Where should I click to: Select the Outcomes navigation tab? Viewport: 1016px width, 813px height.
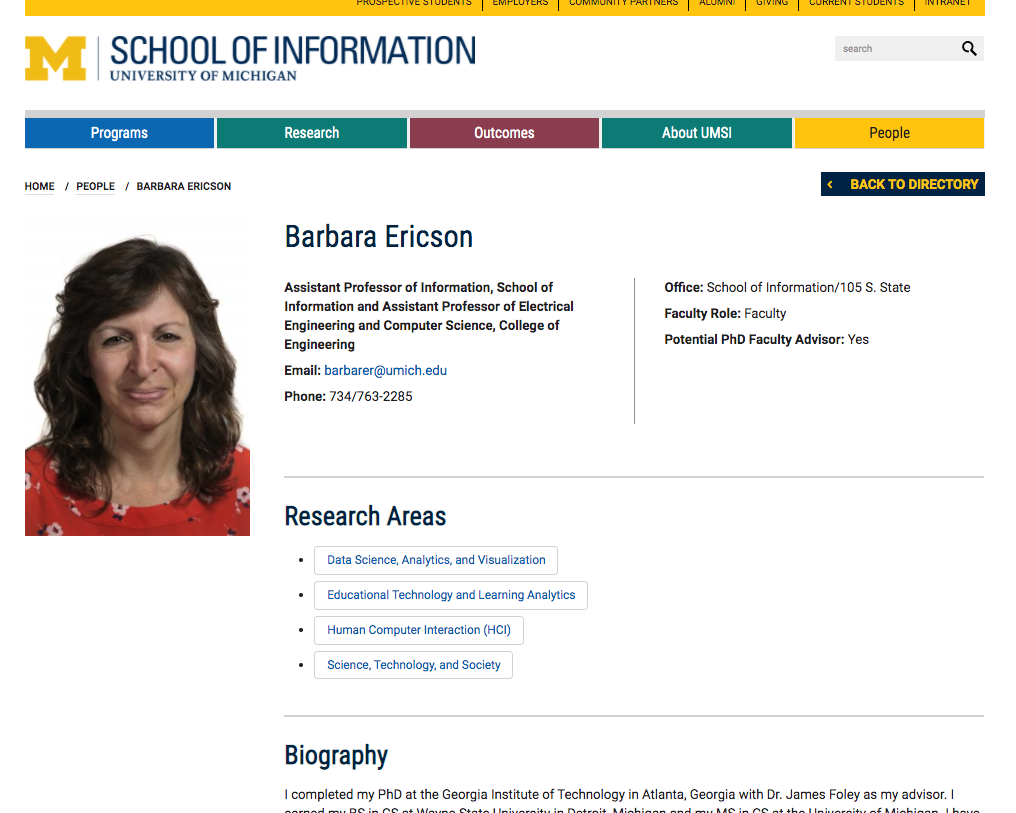(x=504, y=133)
